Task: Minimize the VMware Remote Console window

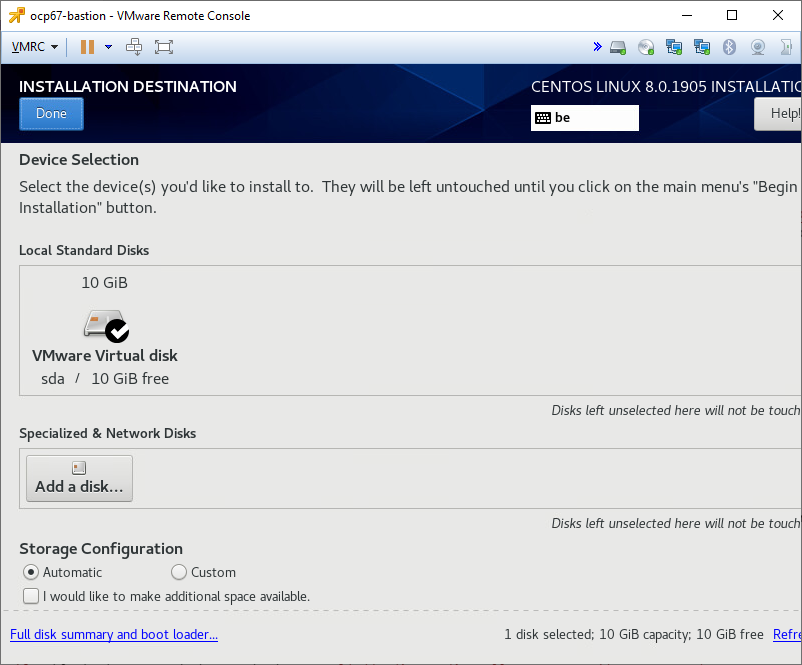Action: (687, 15)
